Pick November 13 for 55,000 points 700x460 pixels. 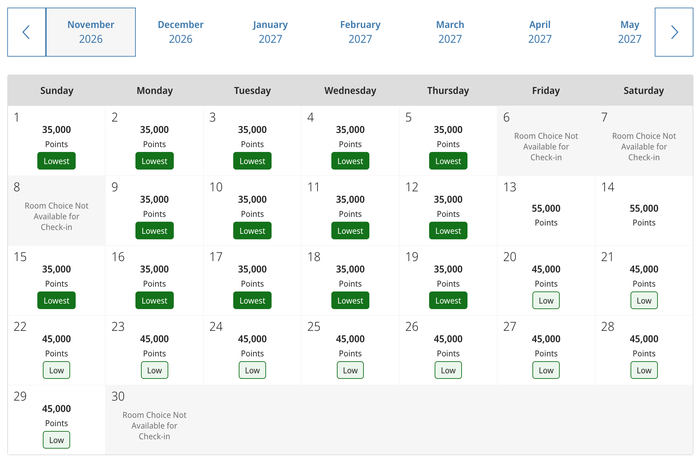[546, 211]
